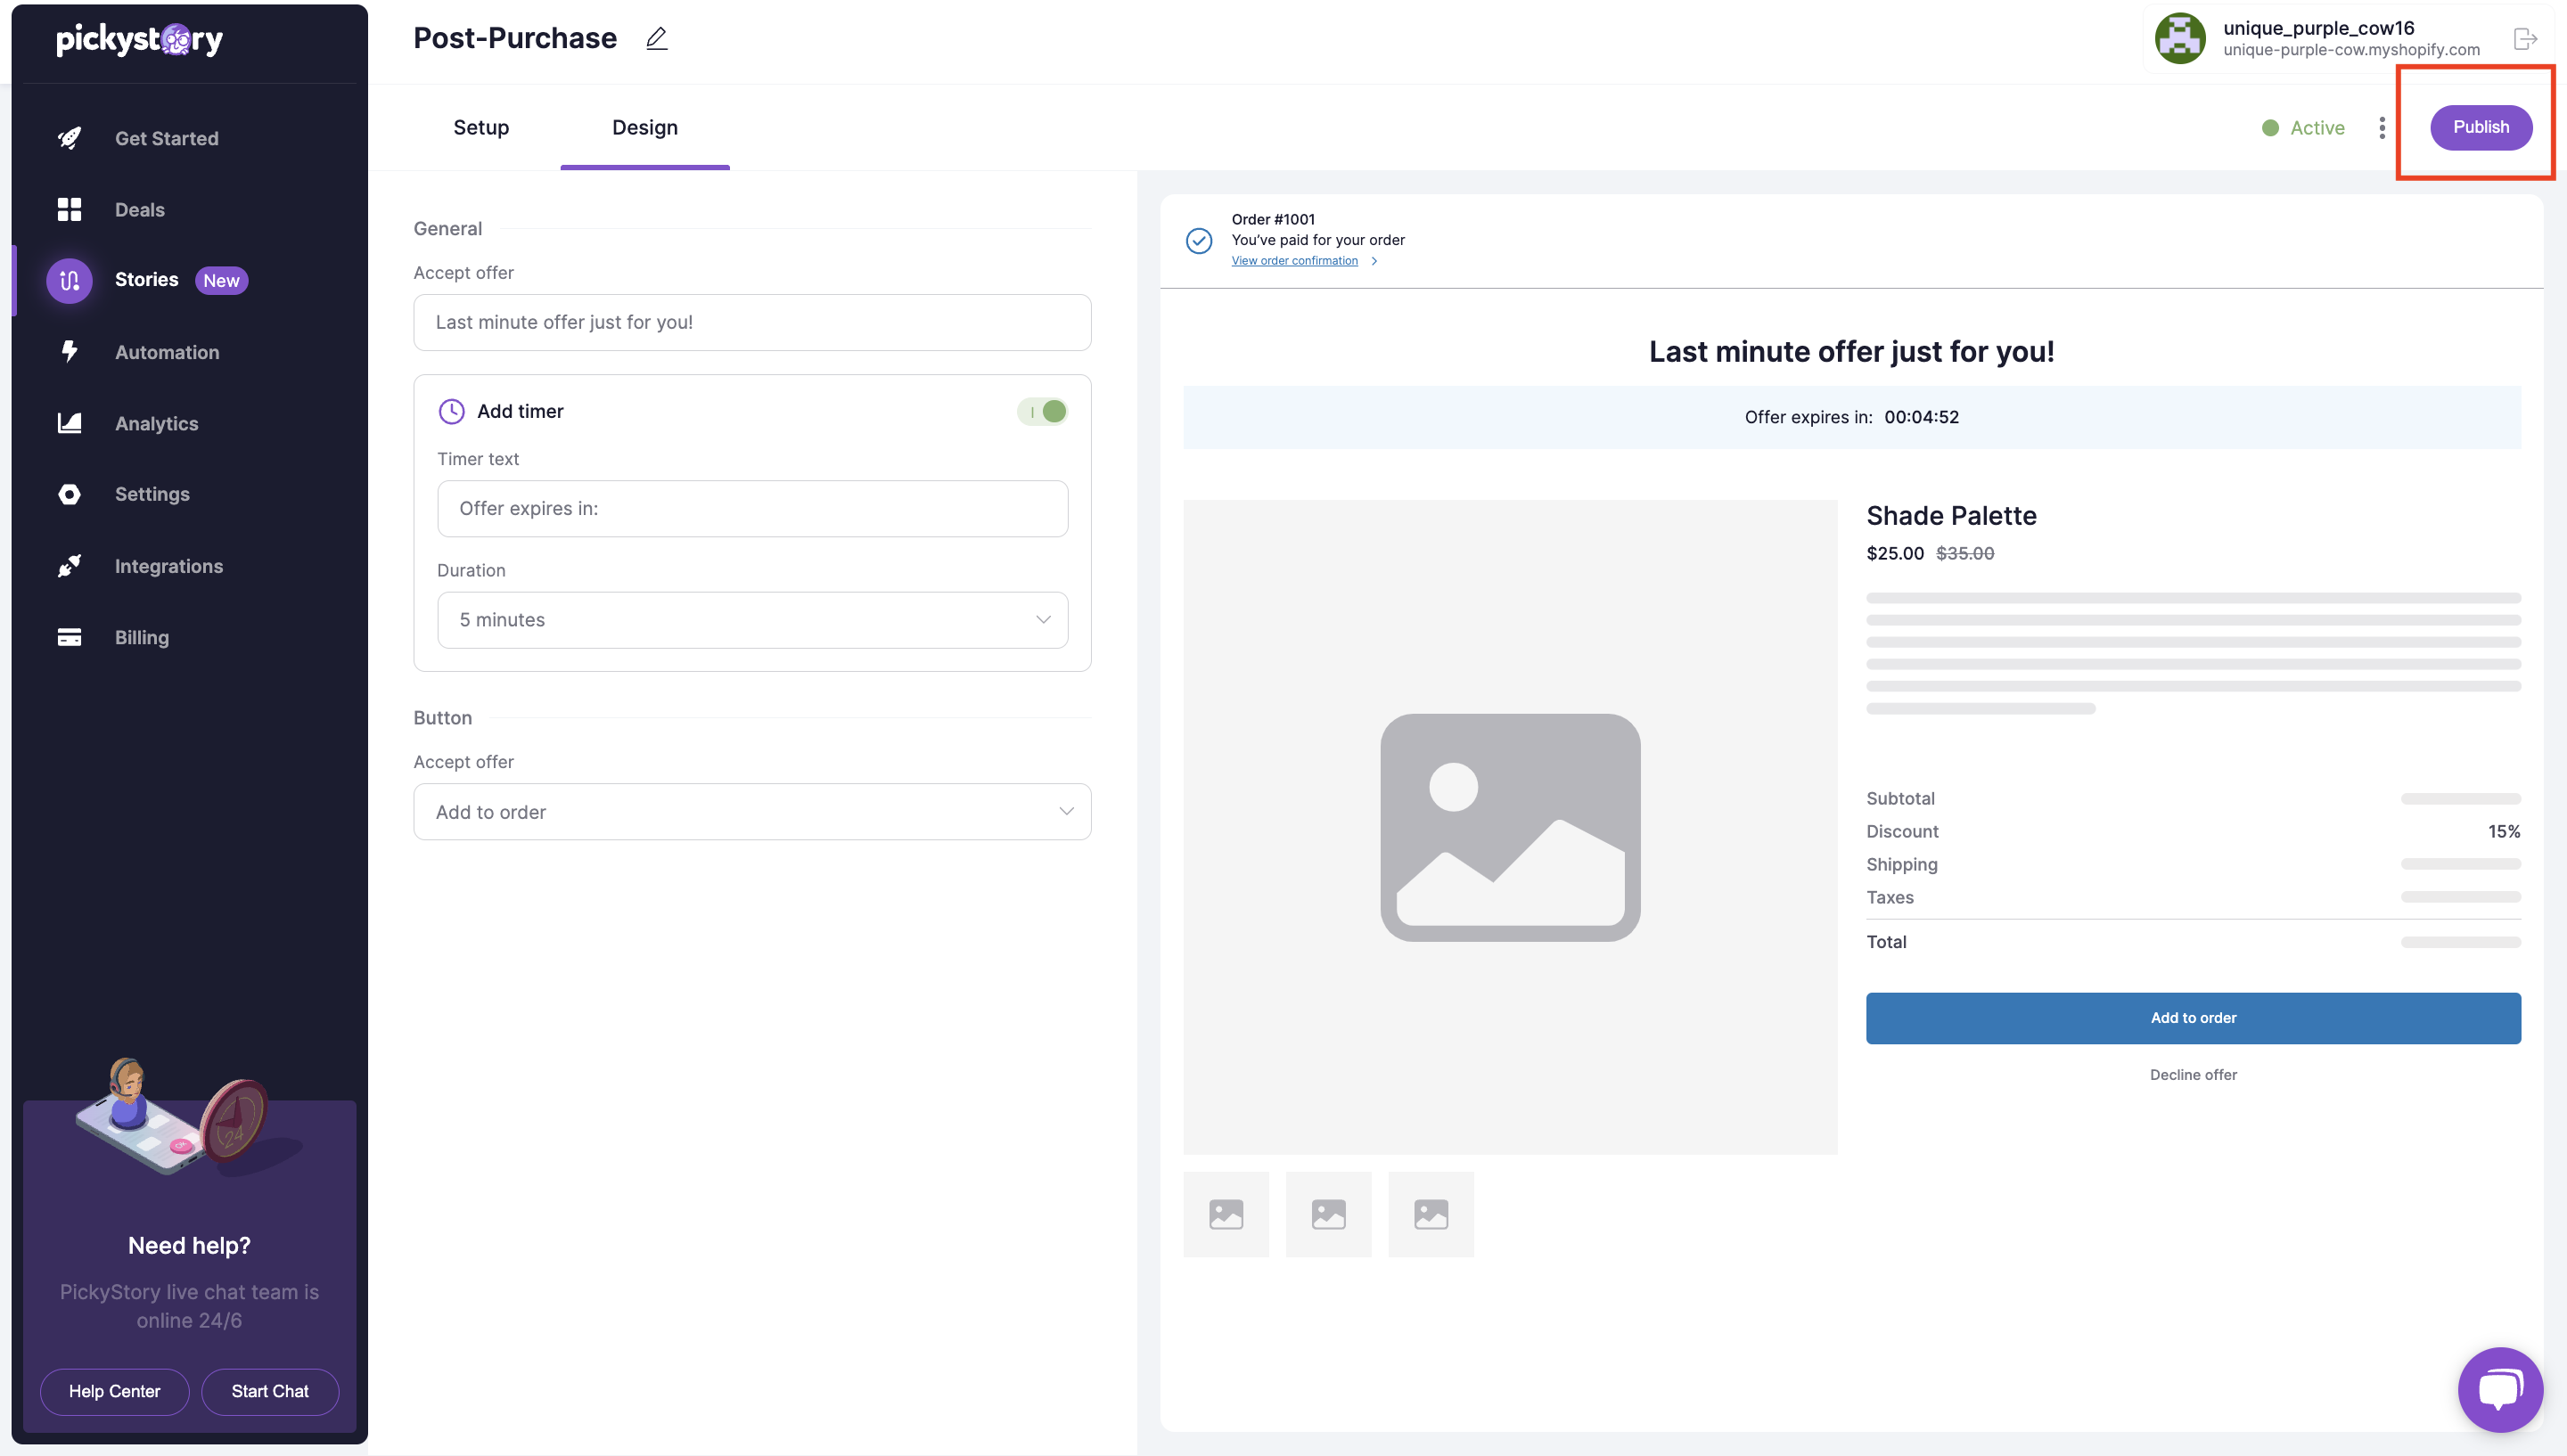Viewport: 2567px width, 1456px height.
Task: Click the Help Center button
Action: [114, 1391]
